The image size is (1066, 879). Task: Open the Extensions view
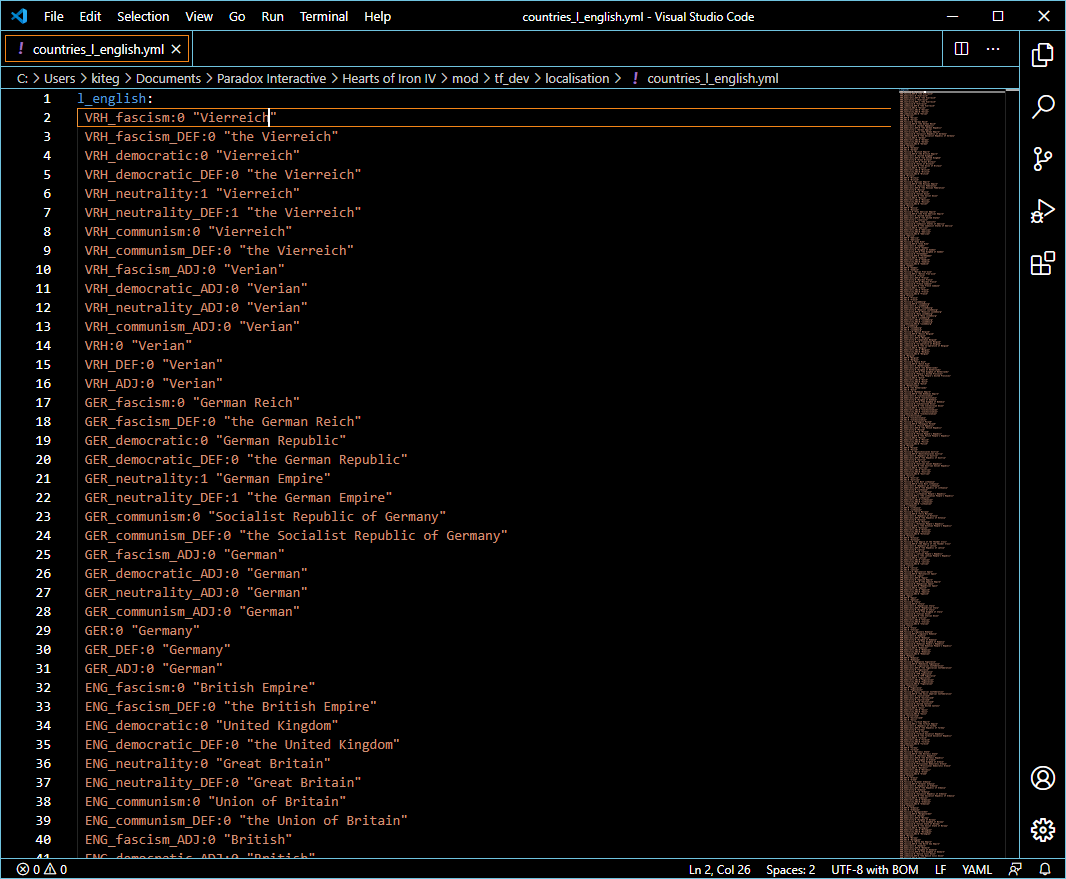click(1042, 263)
